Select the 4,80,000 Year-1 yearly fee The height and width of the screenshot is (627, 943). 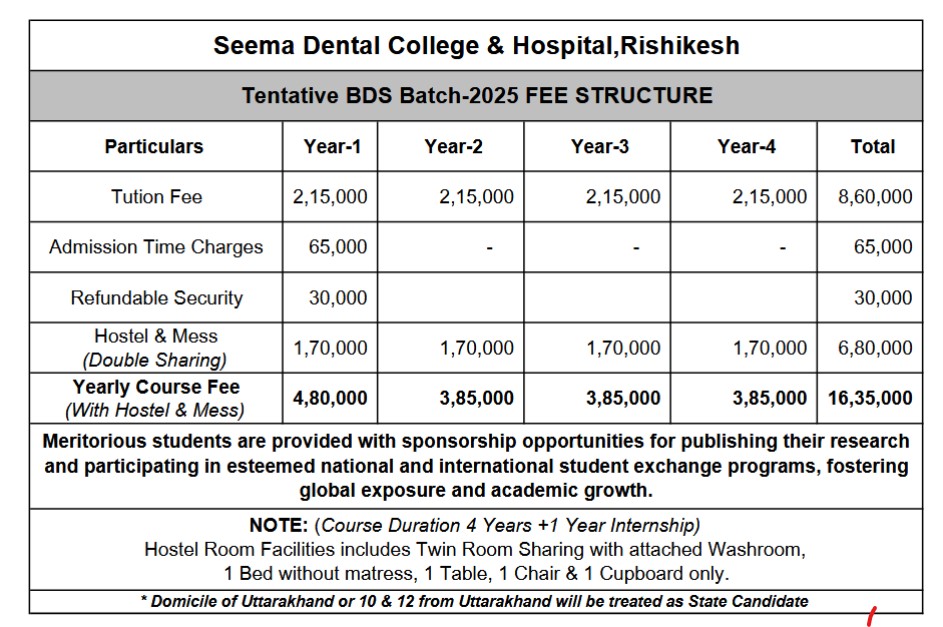(330, 398)
